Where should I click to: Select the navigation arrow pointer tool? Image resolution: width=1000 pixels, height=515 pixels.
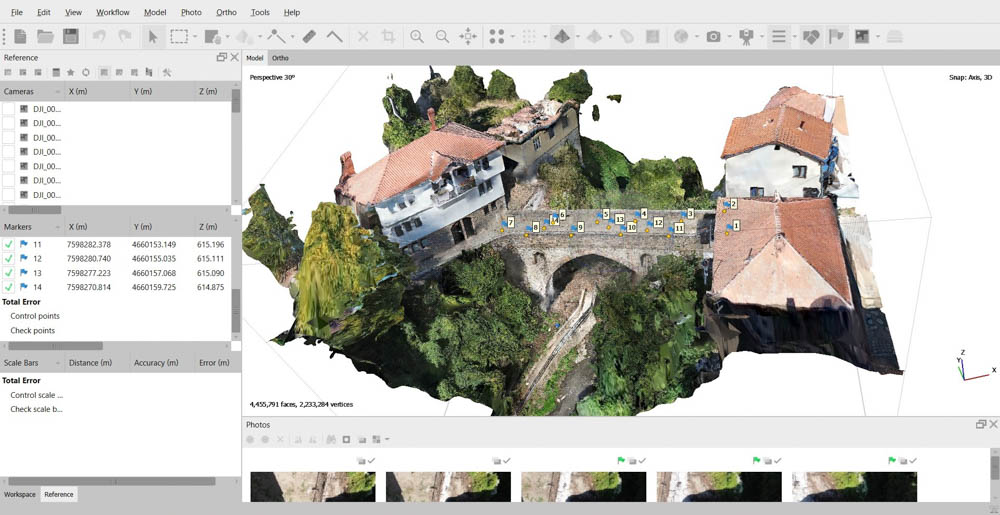[153, 36]
